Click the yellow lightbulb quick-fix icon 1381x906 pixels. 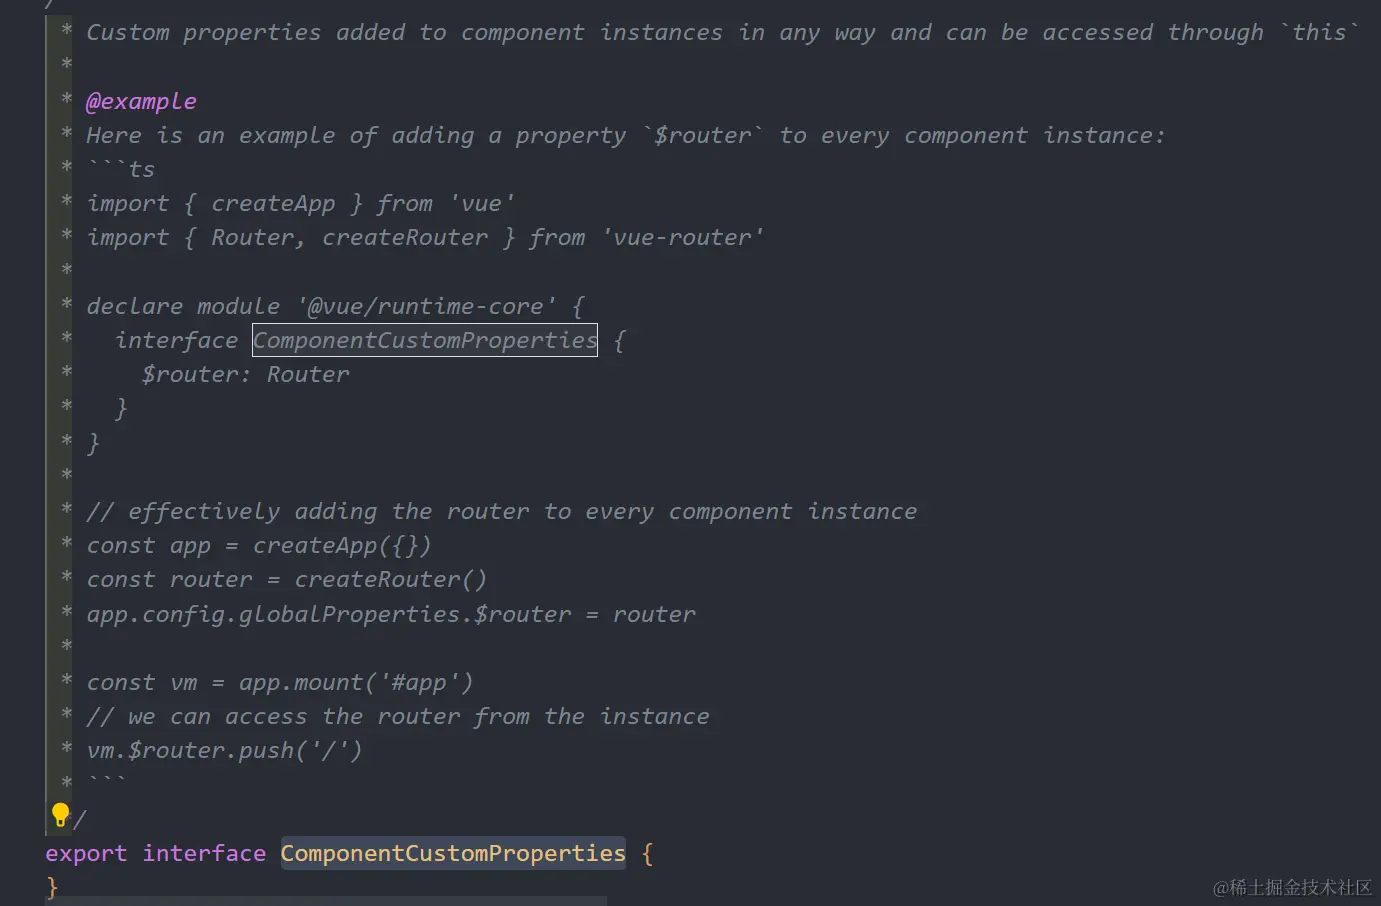60,815
